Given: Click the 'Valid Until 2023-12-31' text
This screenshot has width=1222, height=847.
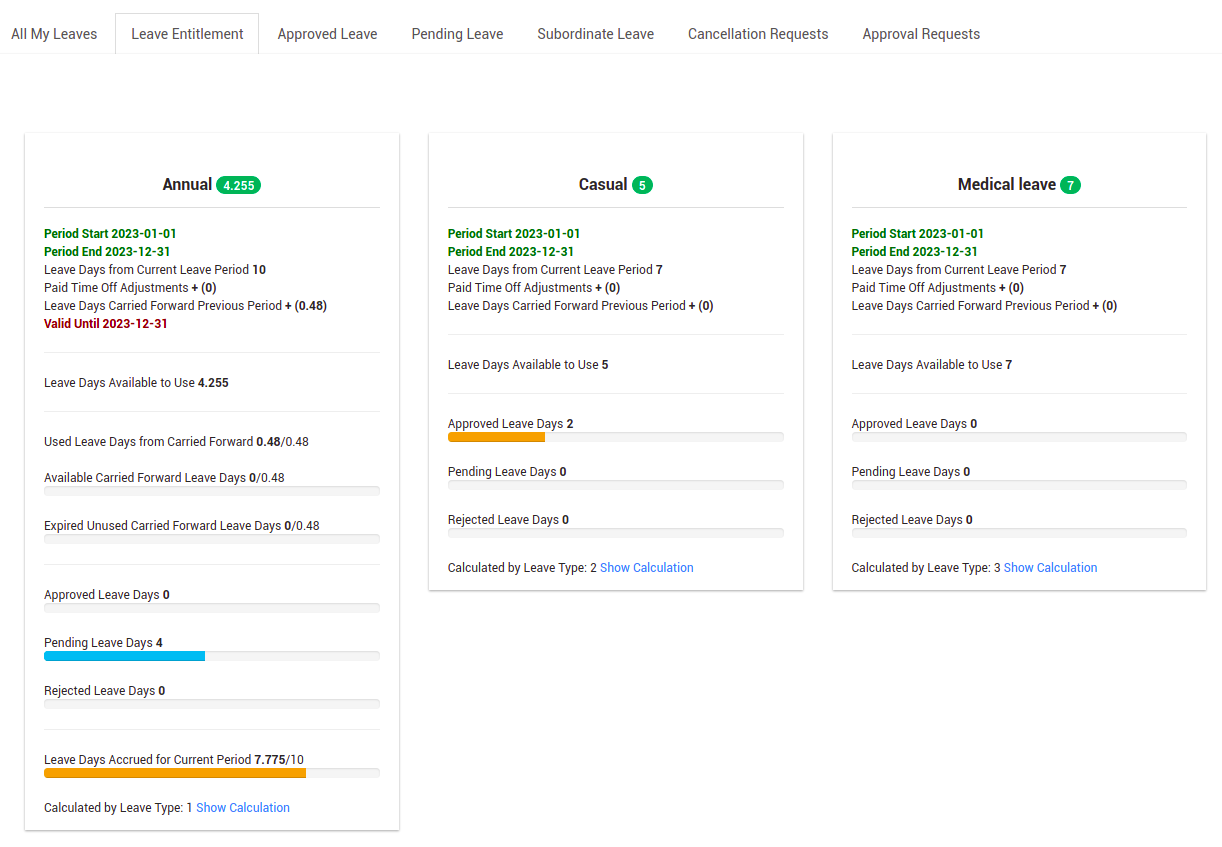Looking at the screenshot, I should tap(106, 324).
